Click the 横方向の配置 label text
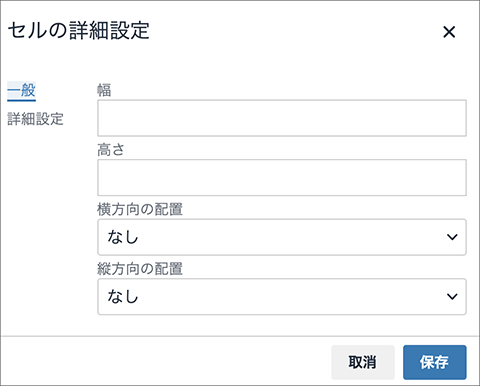 pos(140,209)
